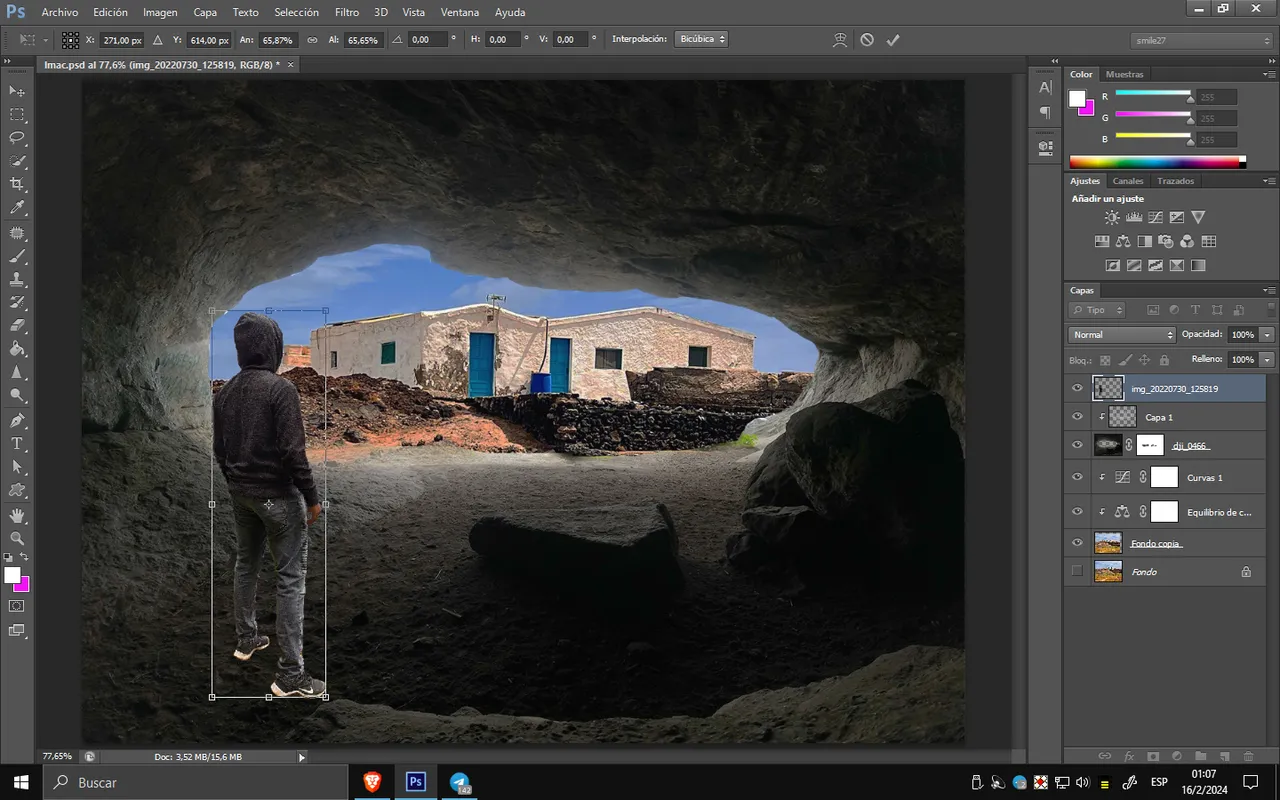Switch to the Trazados tab
This screenshot has width=1280, height=800.
click(1175, 181)
